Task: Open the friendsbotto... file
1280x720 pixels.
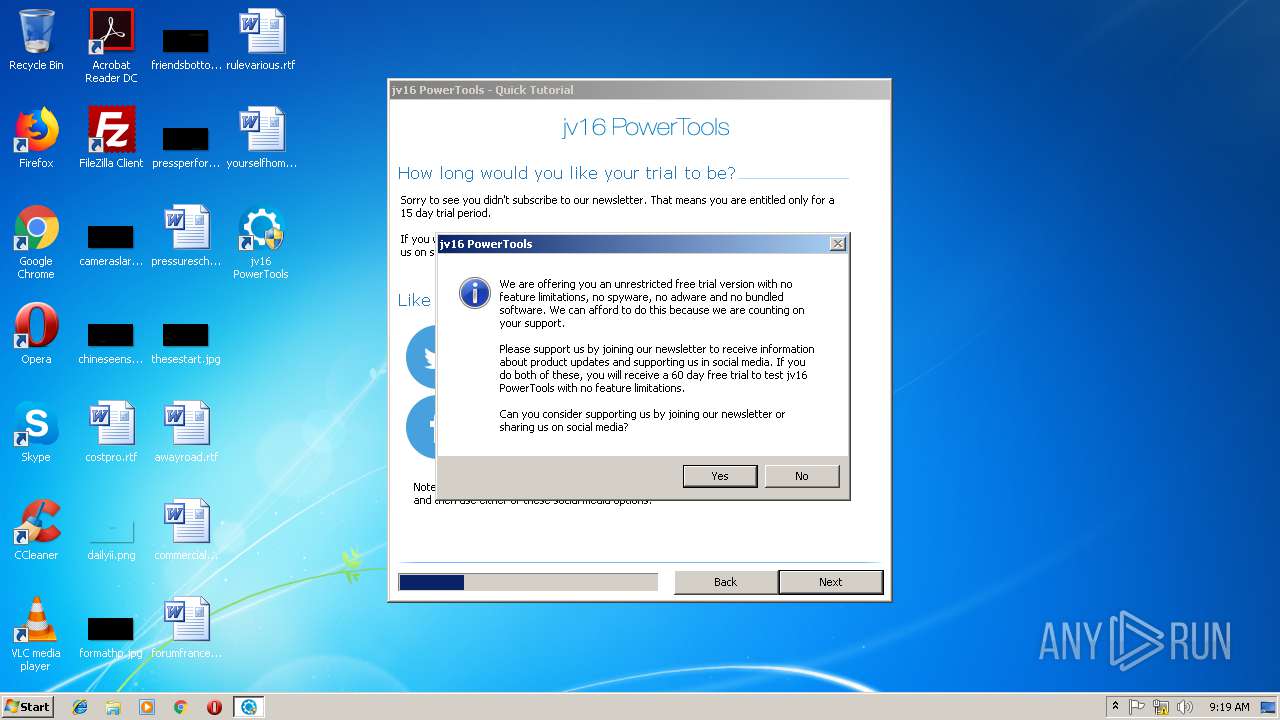Action: pyautogui.click(x=186, y=48)
